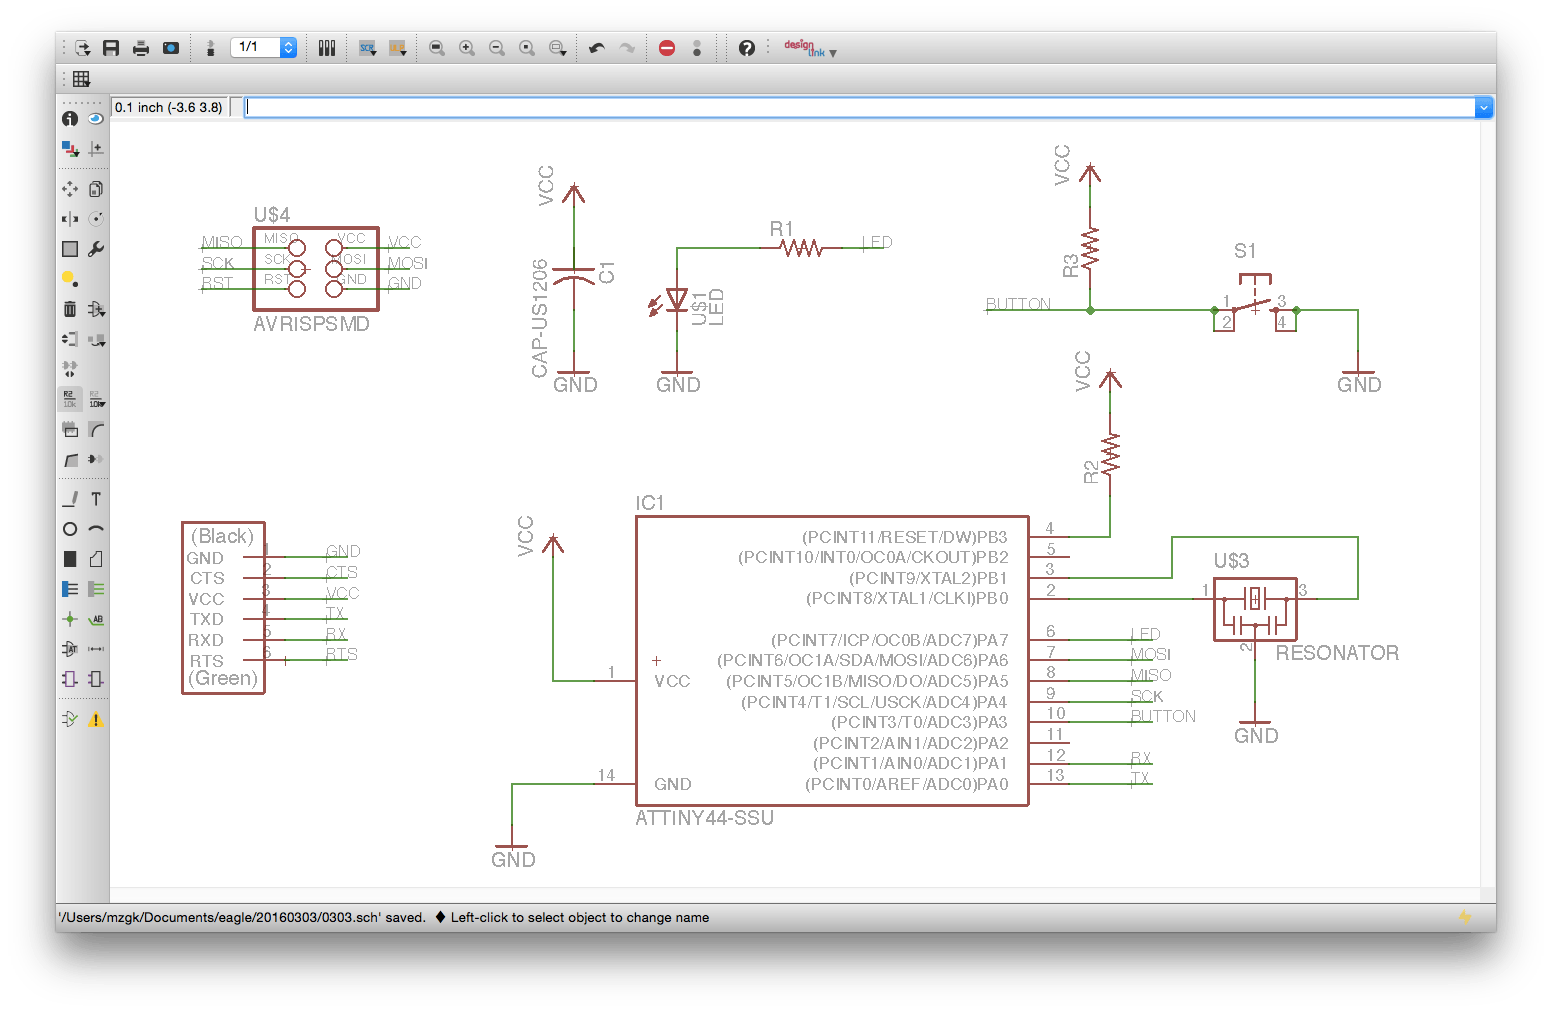Undo the last action
1552x1012 pixels.
(x=597, y=48)
